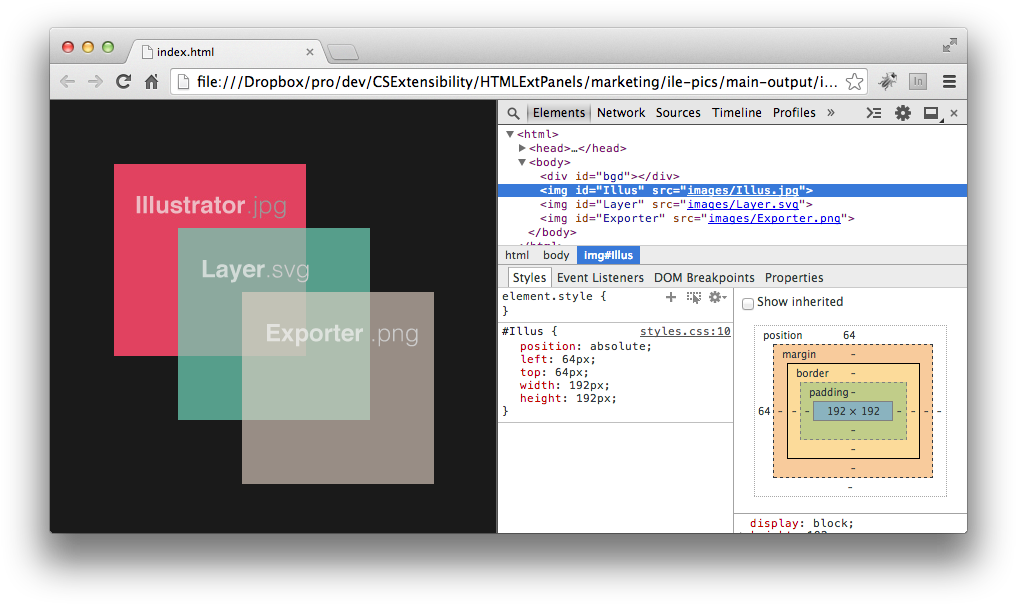The height and width of the screenshot is (604, 1016).
Task: Click 192 × 192 content box
Action: [853, 411]
